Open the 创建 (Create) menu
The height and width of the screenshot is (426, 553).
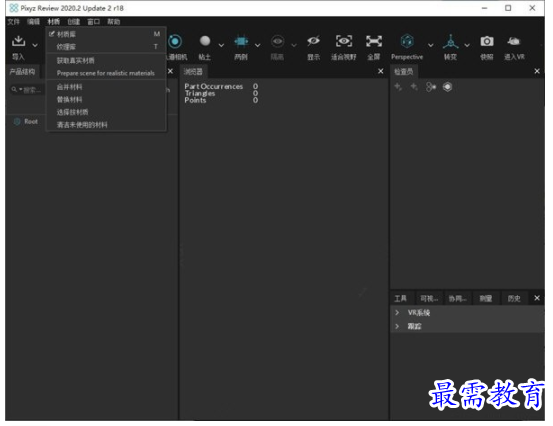74,22
